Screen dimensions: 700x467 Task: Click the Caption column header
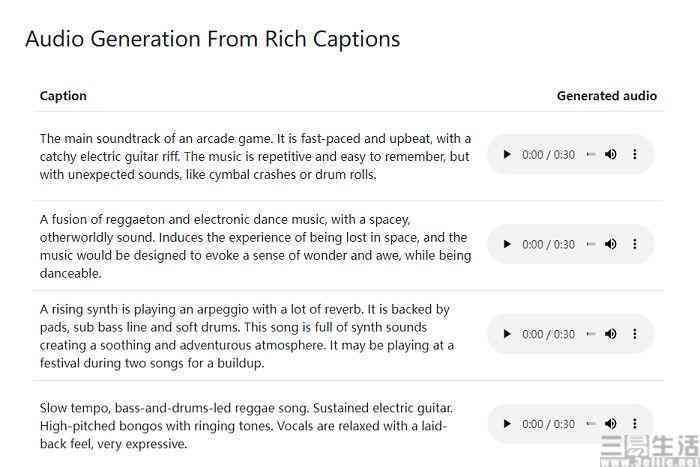(x=63, y=96)
